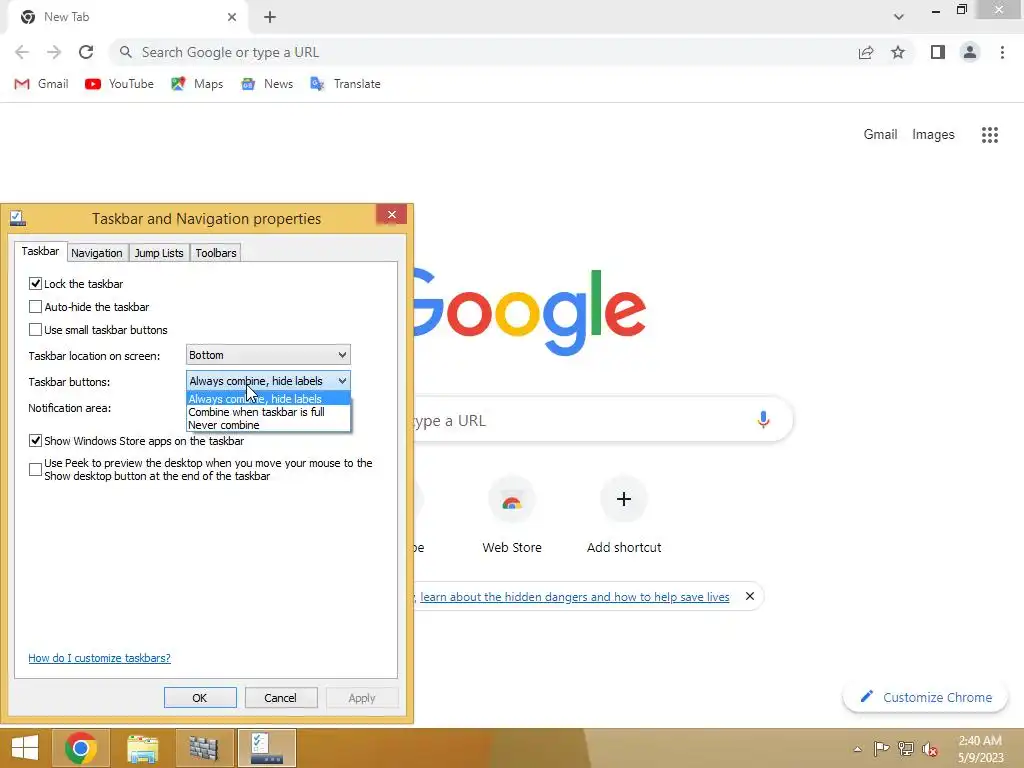Open How do I customize taskbars link
Screen dimensions: 1024x768
[99, 658]
